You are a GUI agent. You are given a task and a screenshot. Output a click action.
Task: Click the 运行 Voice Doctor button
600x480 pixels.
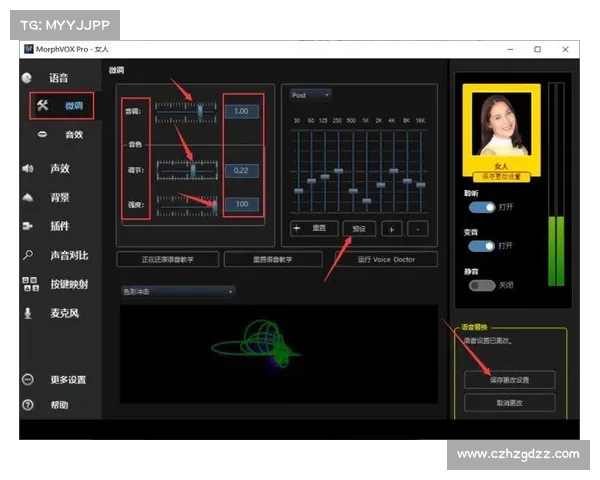[x=386, y=259]
